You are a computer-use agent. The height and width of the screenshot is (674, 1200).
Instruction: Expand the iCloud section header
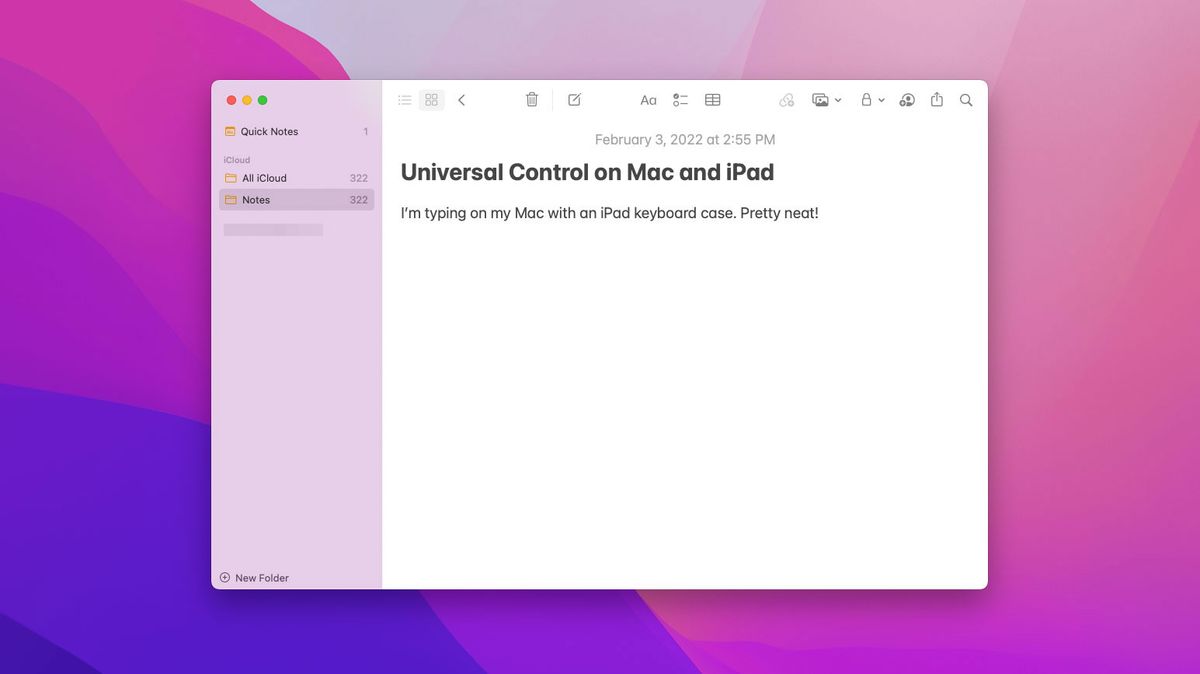237,159
